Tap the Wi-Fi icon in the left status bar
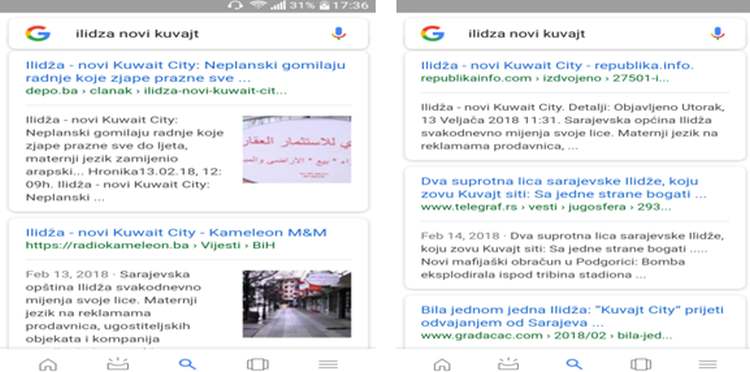The width and height of the screenshot is (750, 372). coord(258,5)
